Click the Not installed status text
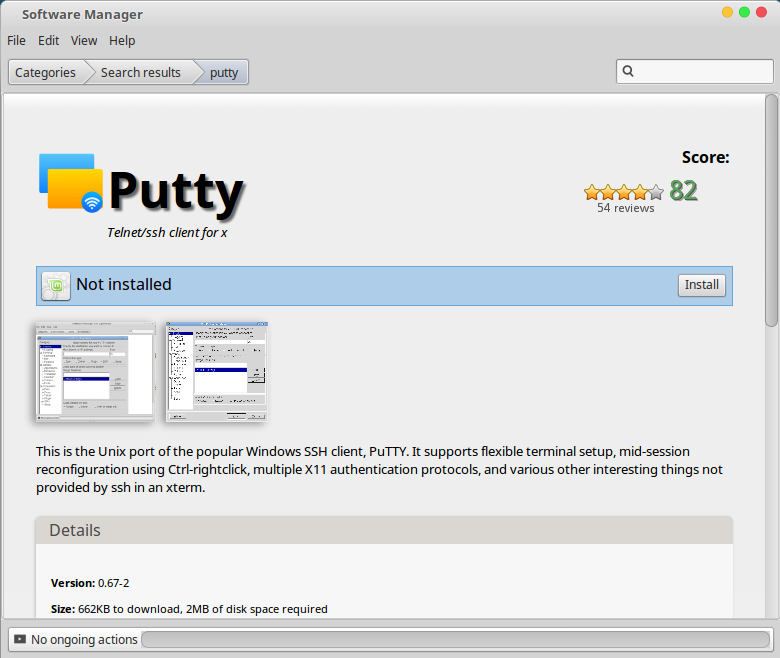The width and height of the screenshot is (780, 658). coord(124,284)
